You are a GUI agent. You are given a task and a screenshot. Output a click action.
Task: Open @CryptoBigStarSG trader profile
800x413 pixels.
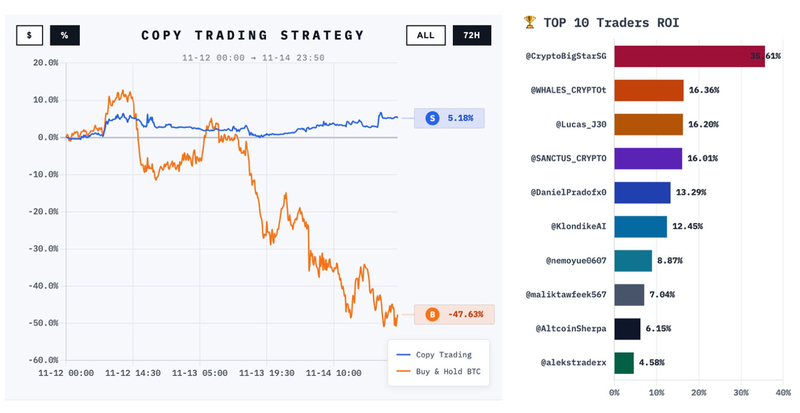[566, 56]
